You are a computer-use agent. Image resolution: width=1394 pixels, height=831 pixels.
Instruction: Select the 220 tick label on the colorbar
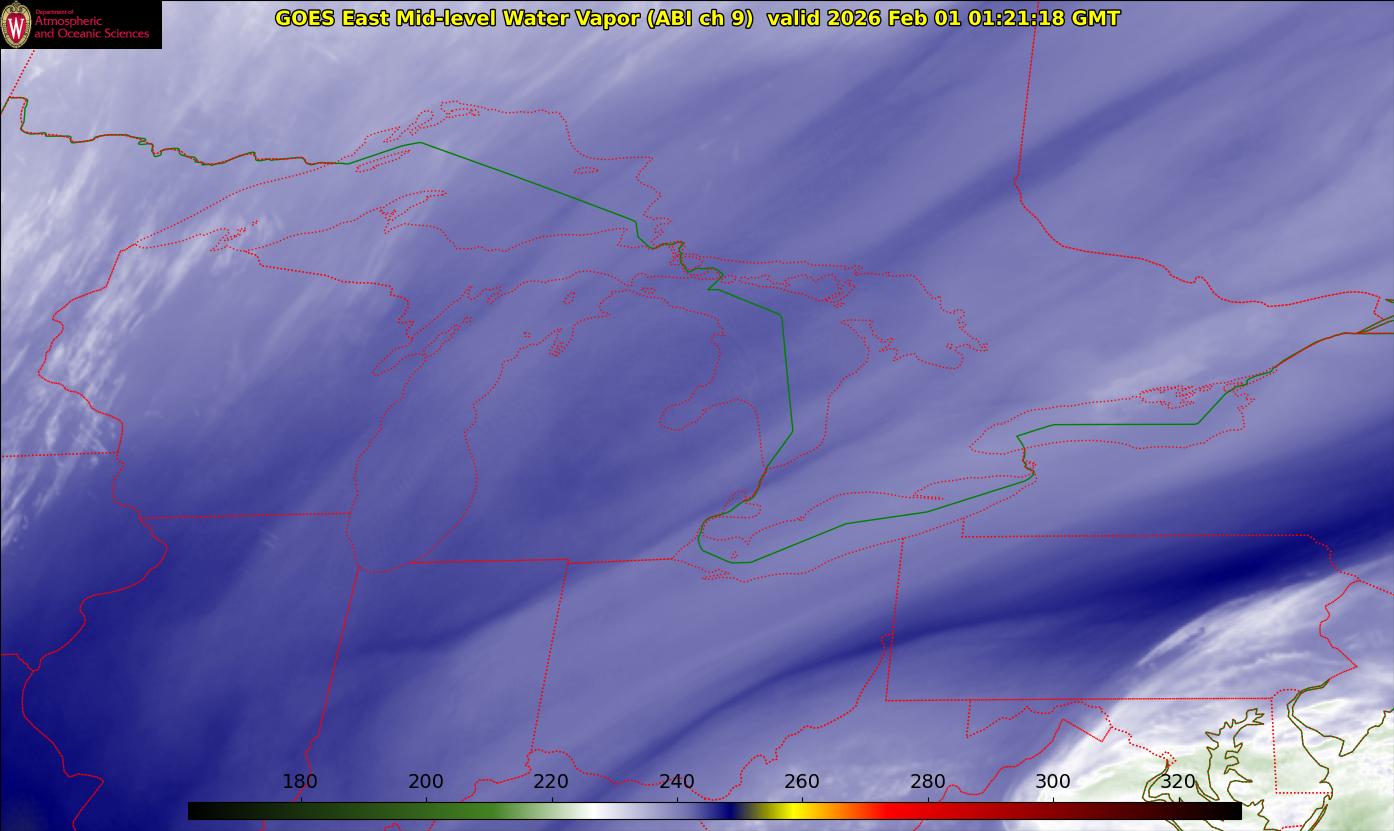click(551, 782)
